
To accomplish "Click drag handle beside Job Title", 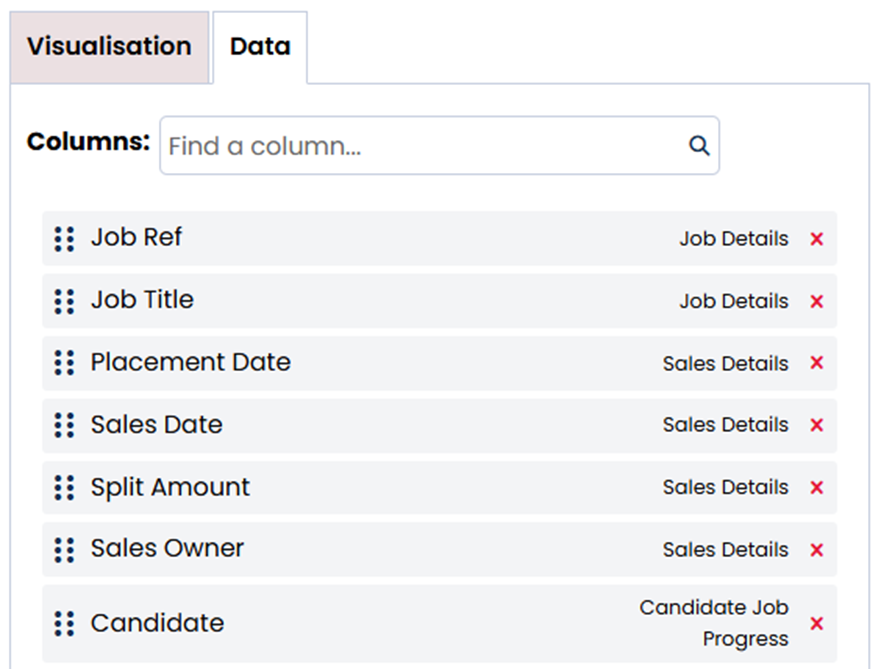I will point(64,301).
